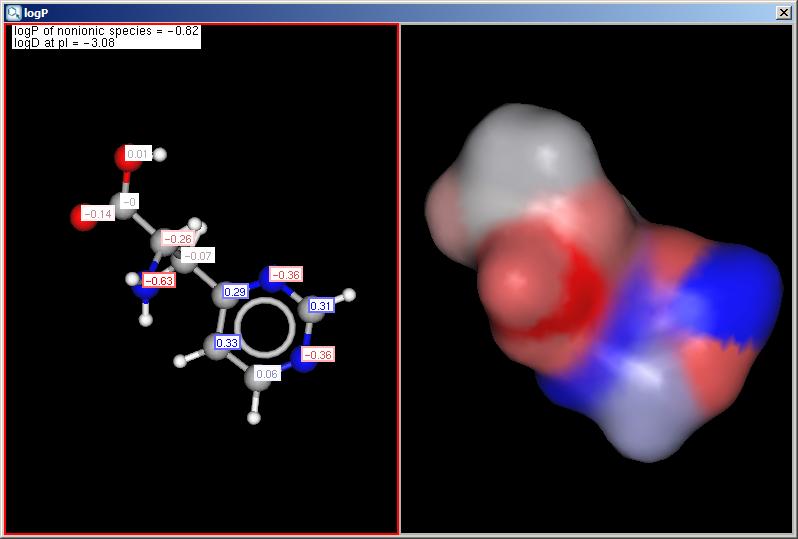This screenshot has height=539, width=798.
Task: Select the -0.14 oxygen atom label
Action: [97, 214]
